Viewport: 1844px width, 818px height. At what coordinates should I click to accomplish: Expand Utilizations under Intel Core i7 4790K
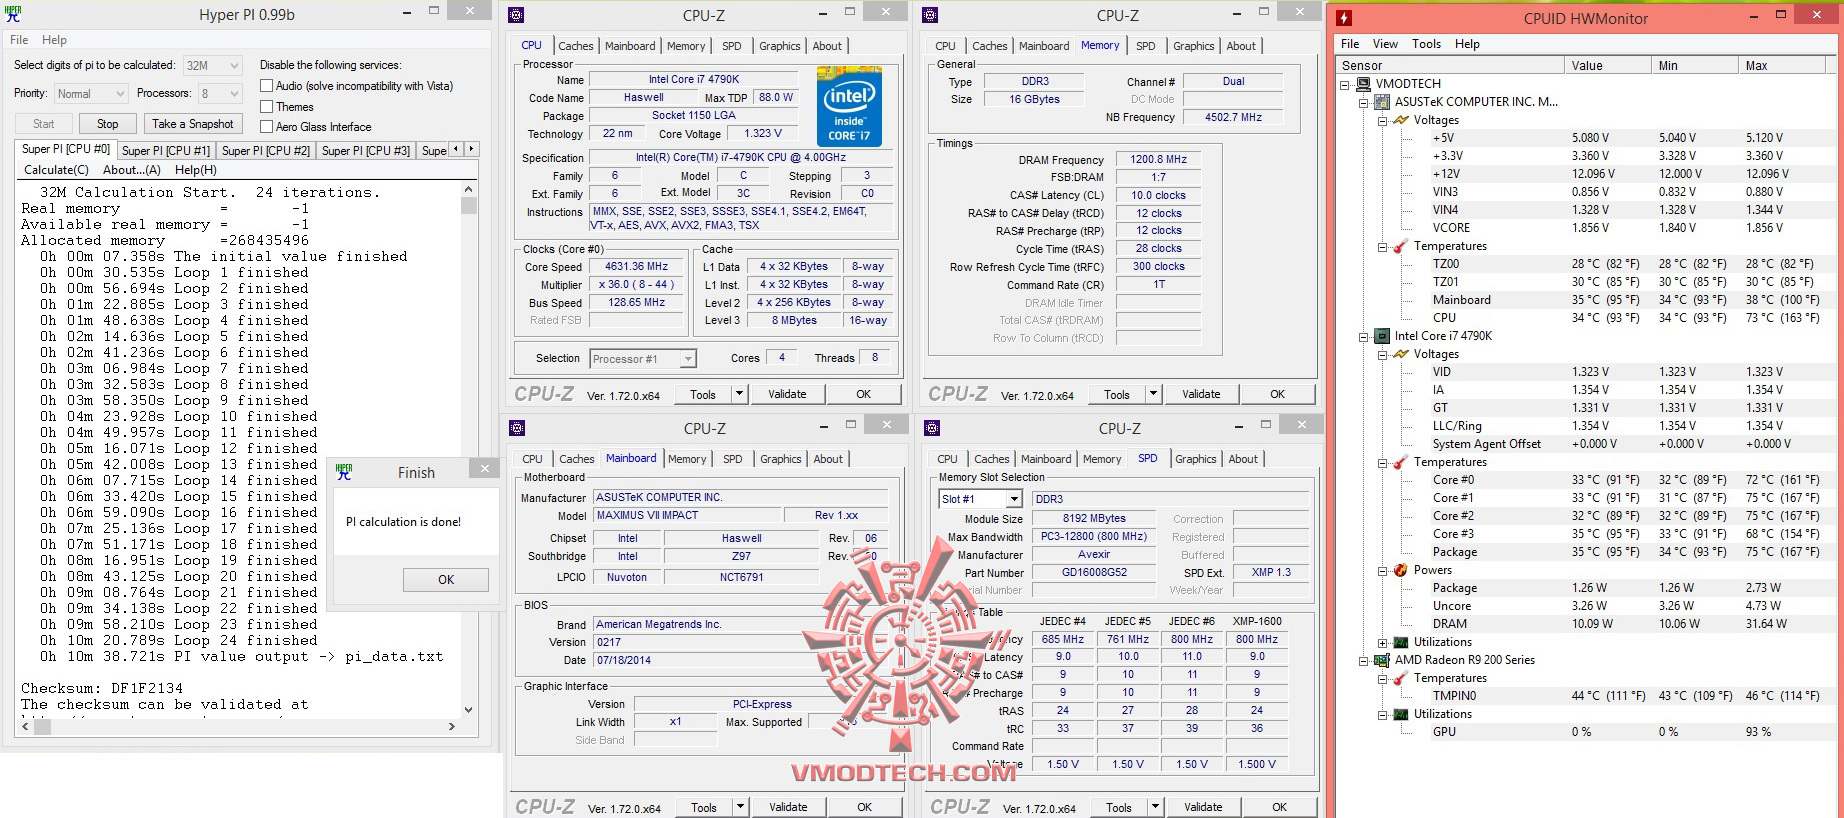pos(1382,643)
